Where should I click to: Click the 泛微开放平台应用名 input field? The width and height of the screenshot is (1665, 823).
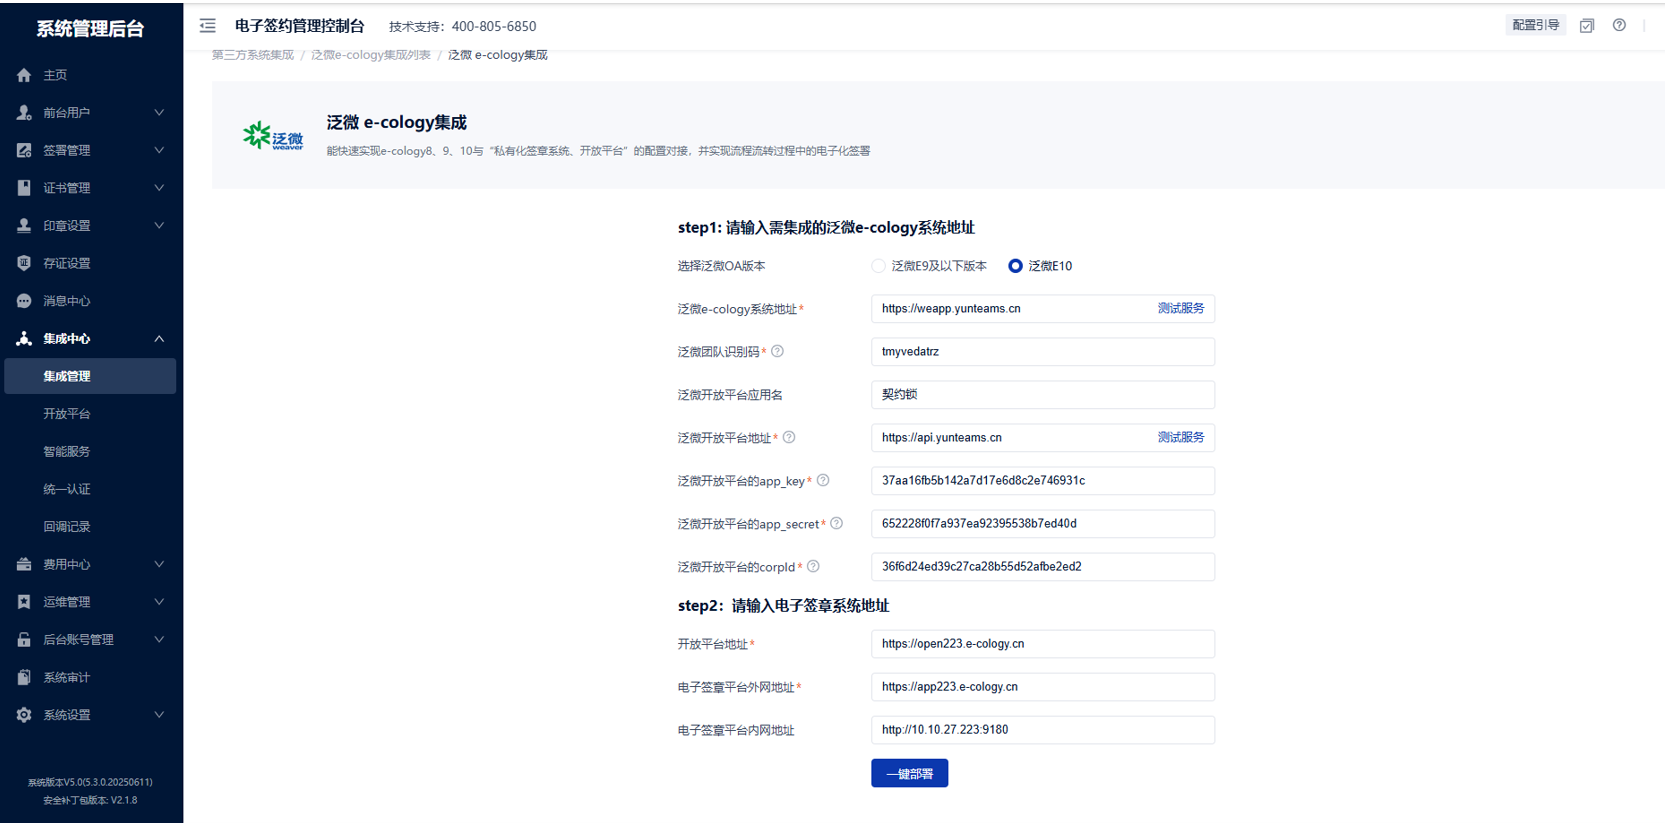pos(1043,395)
